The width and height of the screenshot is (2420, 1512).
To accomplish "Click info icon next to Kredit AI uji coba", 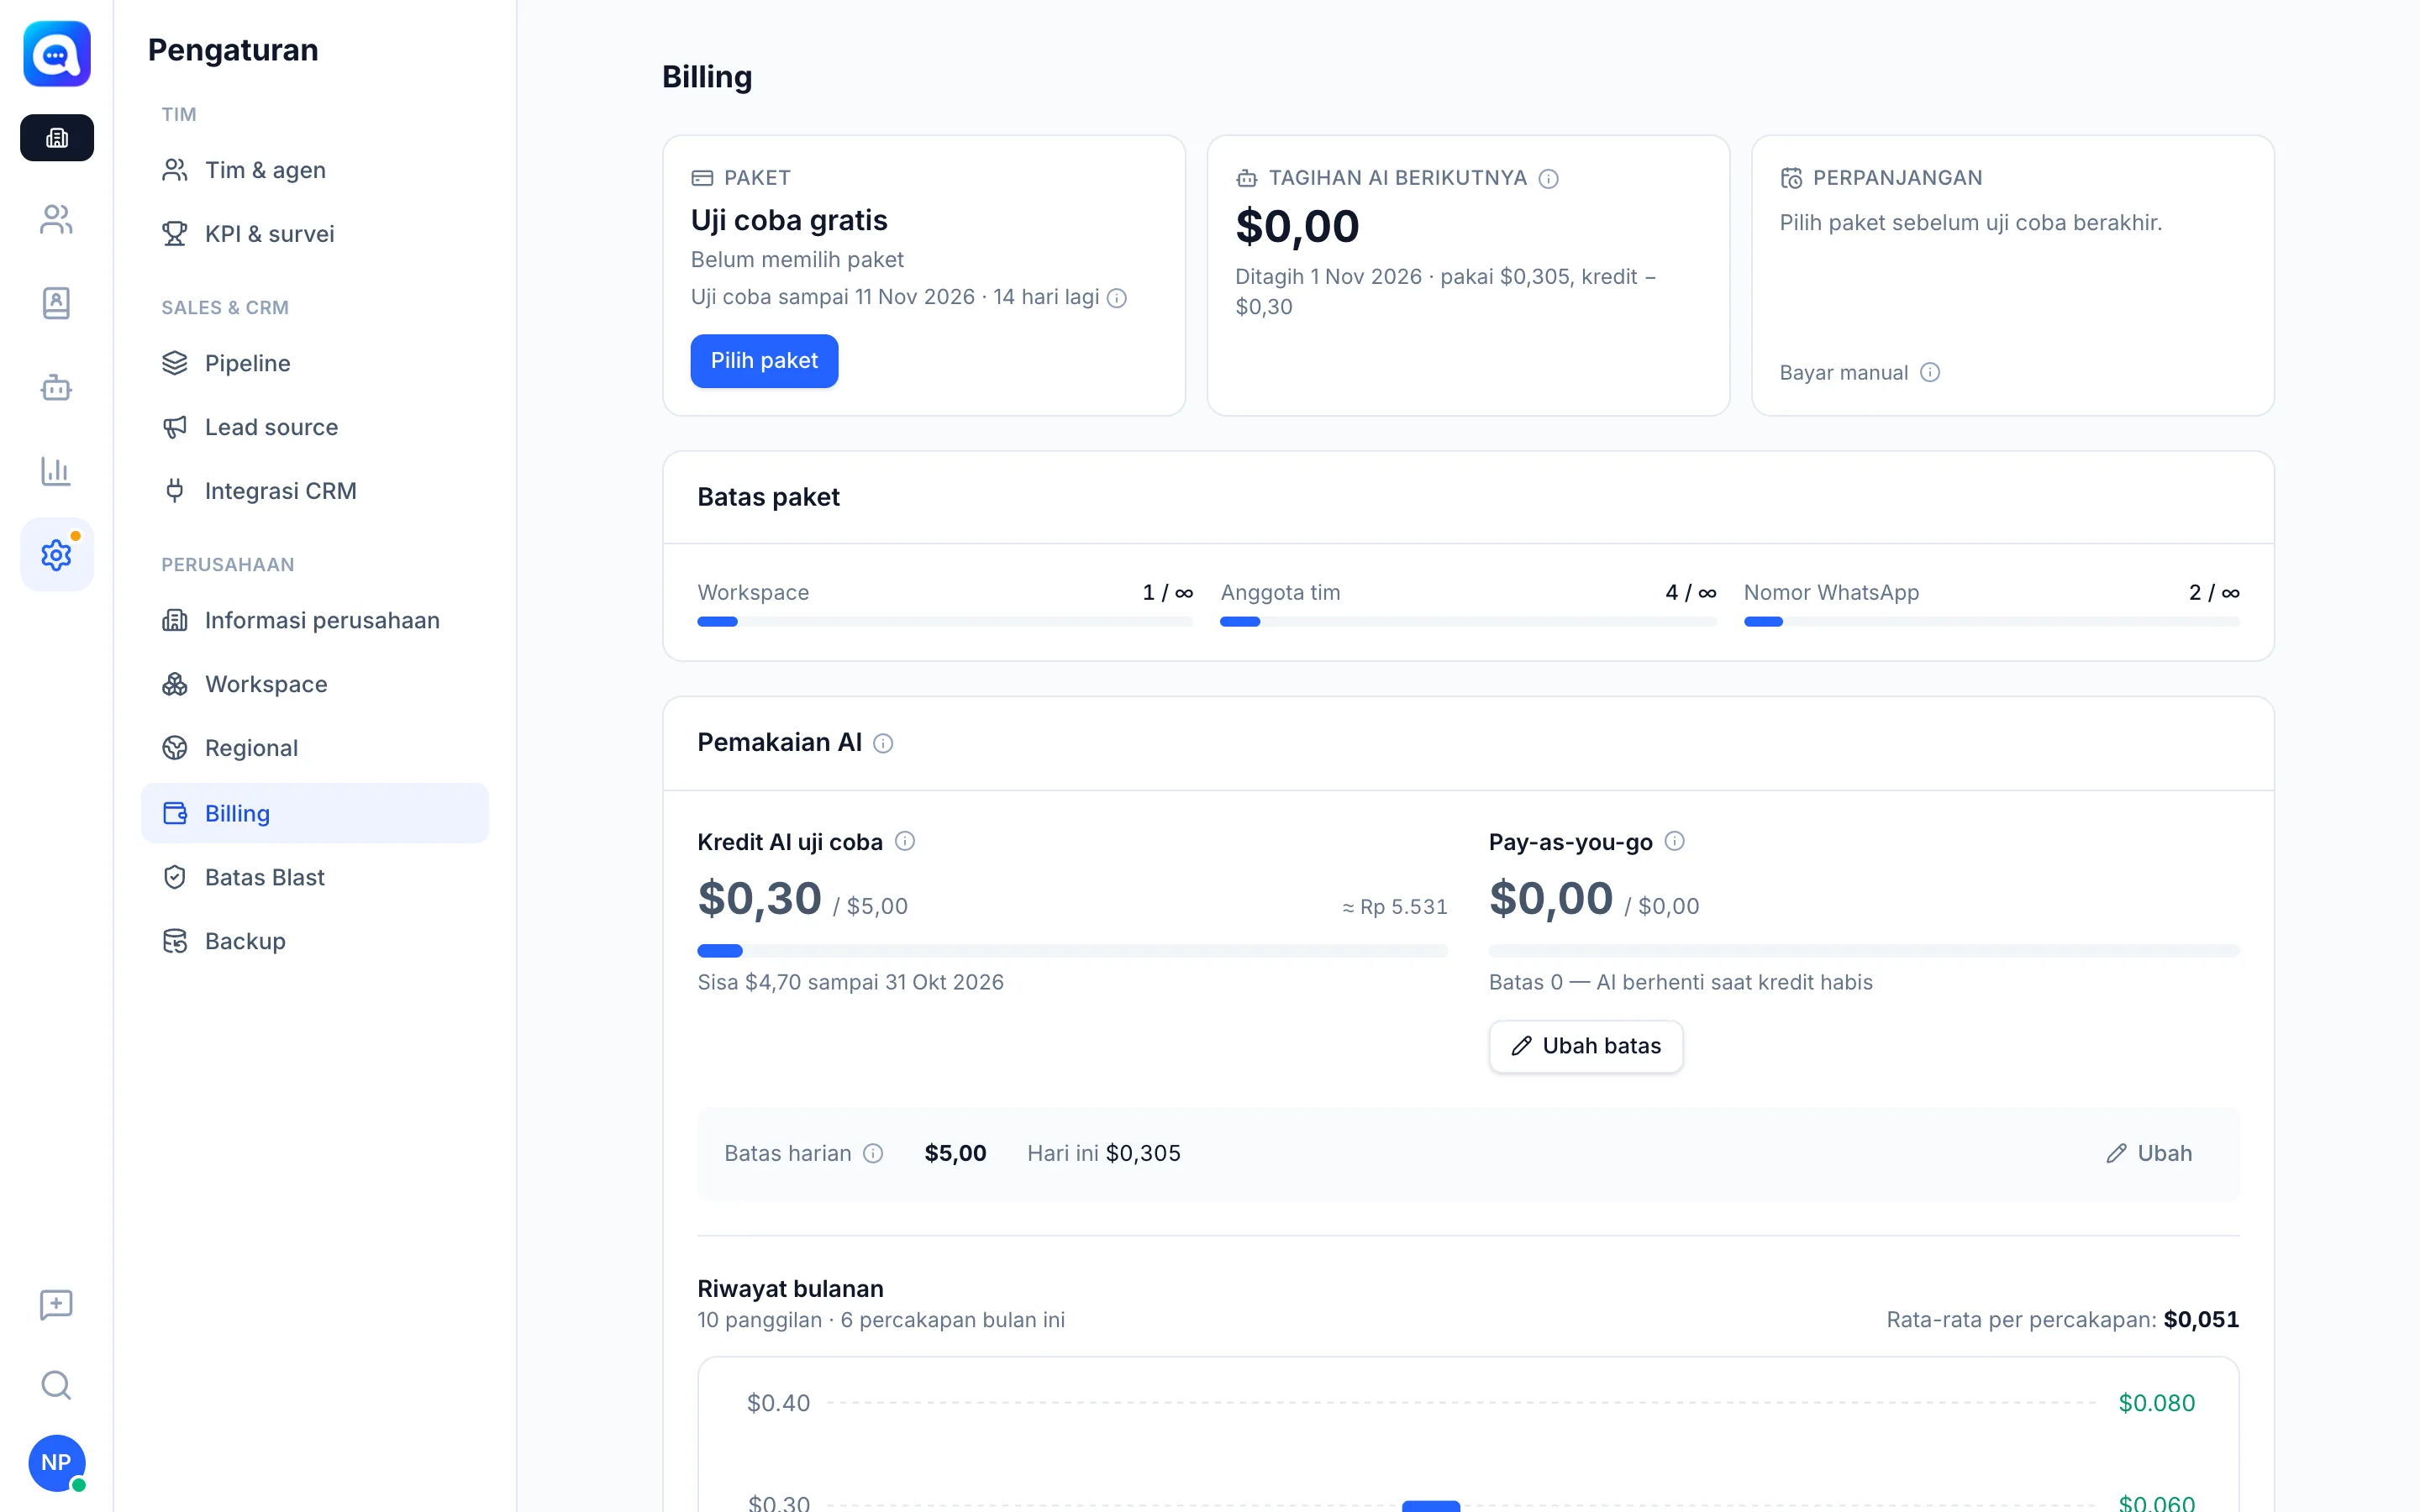I will click(x=905, y=842).
